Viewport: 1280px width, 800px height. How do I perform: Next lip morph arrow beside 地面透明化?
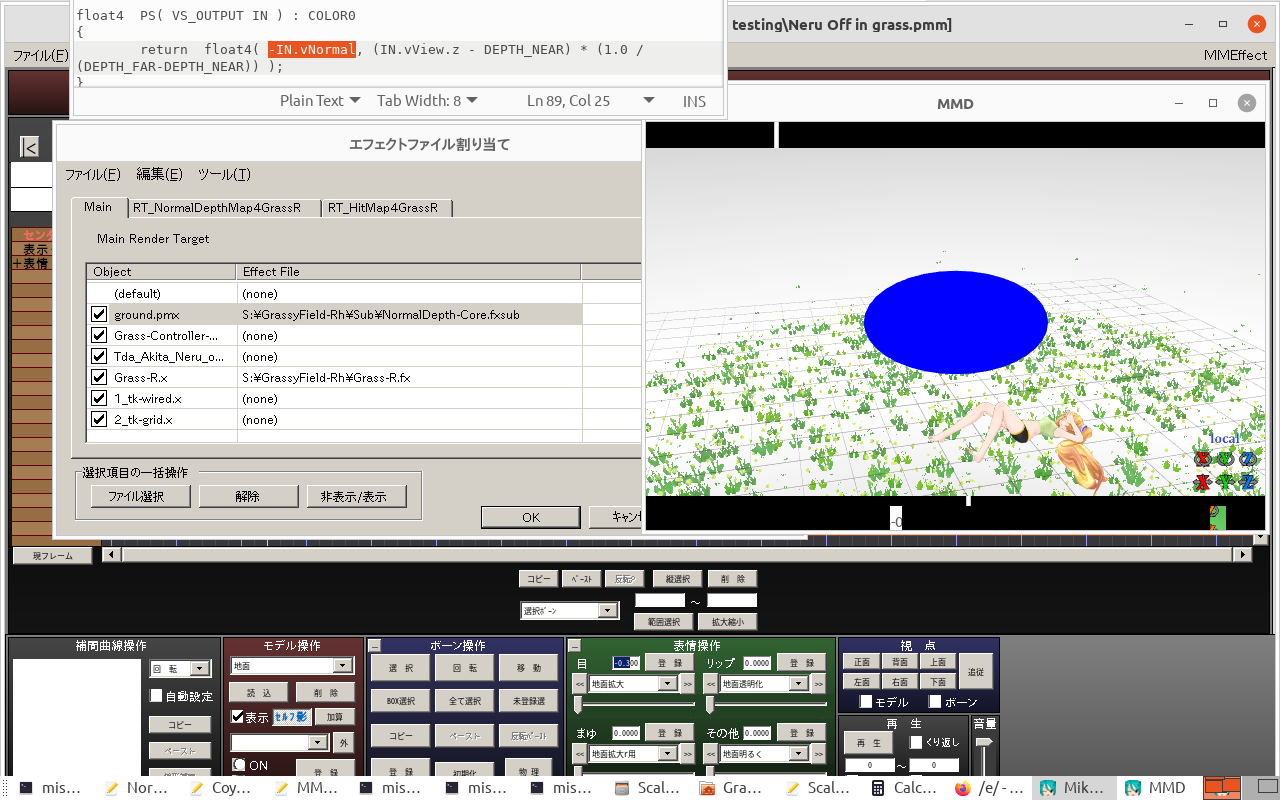[819, 684]
